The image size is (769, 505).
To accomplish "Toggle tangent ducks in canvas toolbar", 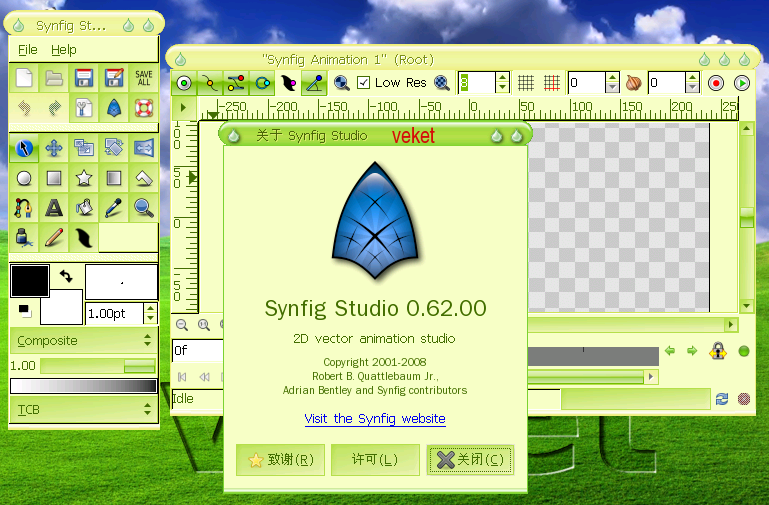I will [236, 83].
